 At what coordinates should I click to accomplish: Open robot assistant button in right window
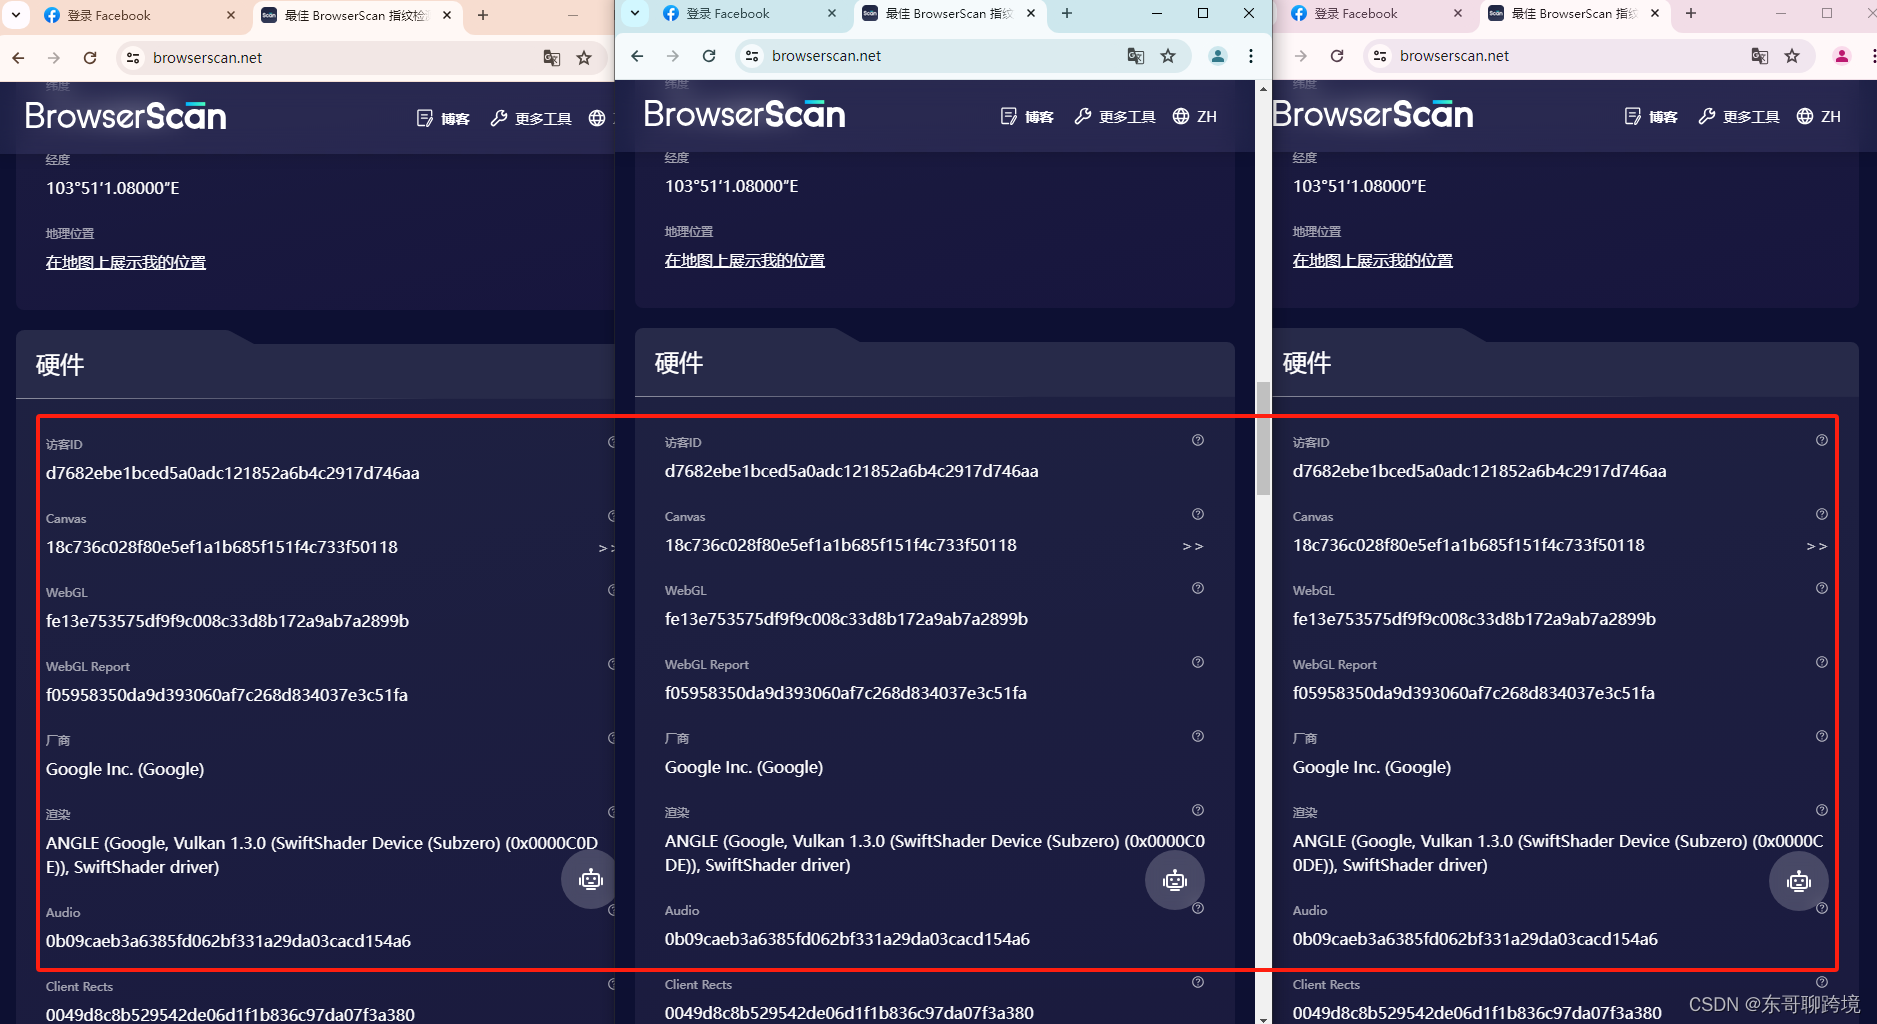(1799, 881)
